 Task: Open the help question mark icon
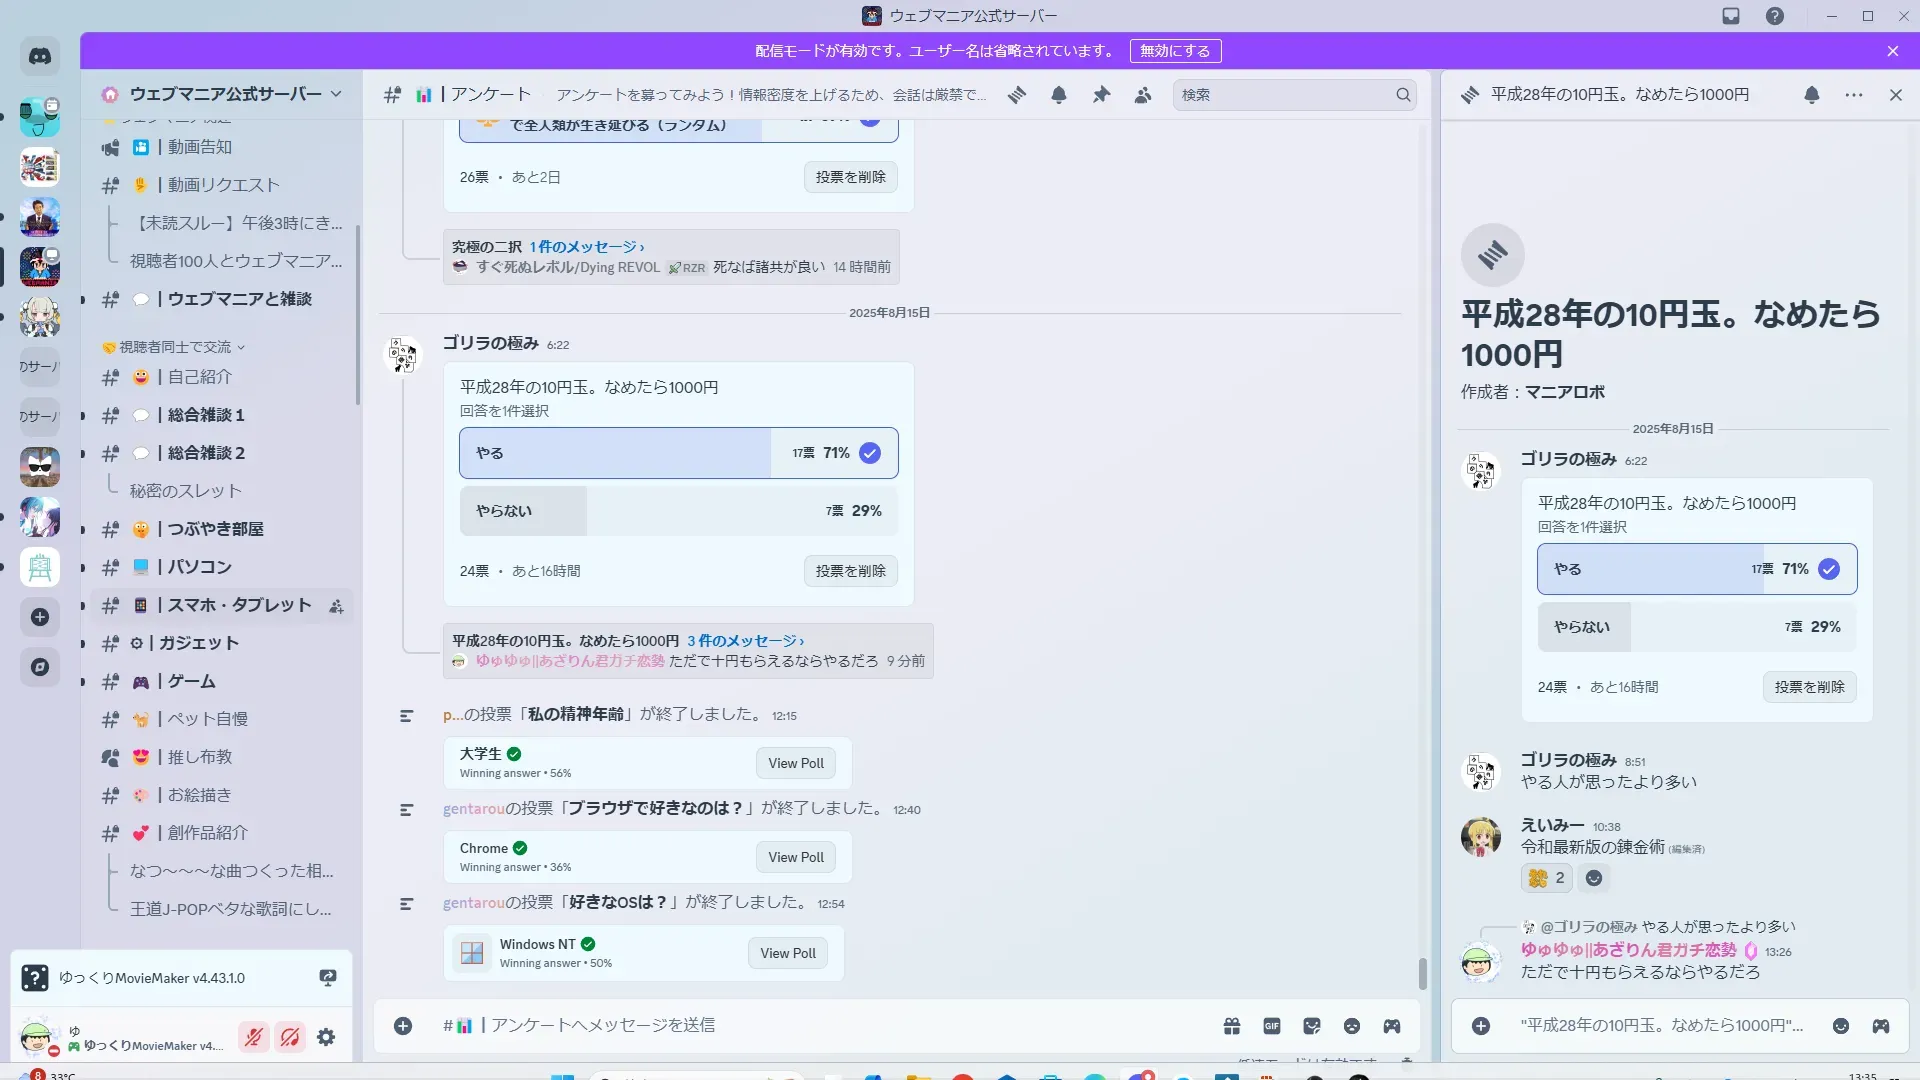click(1774, 16)
